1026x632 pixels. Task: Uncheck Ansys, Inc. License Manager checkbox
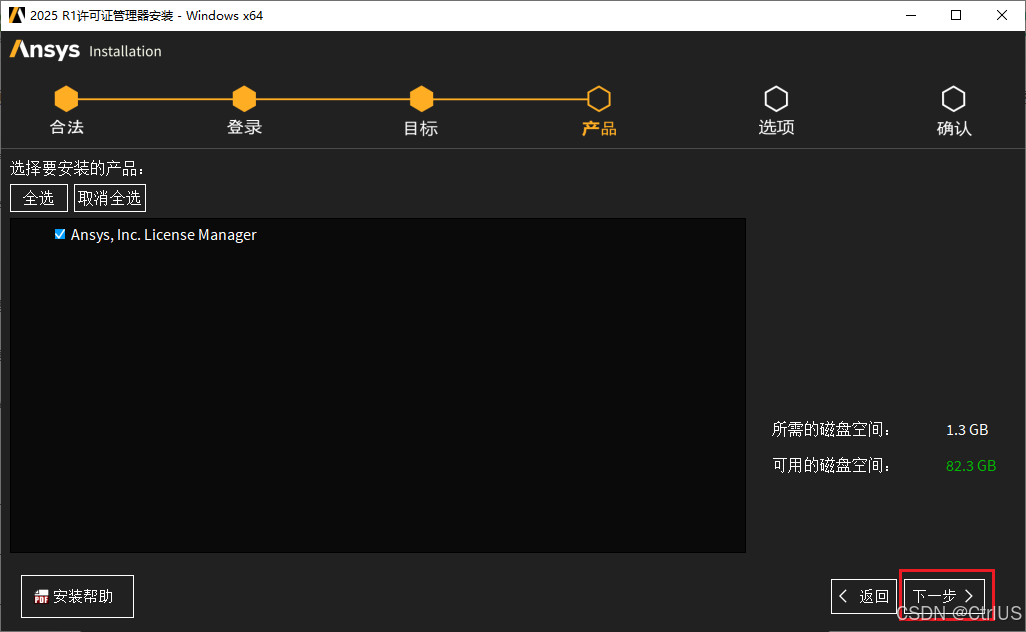point(60,234)
